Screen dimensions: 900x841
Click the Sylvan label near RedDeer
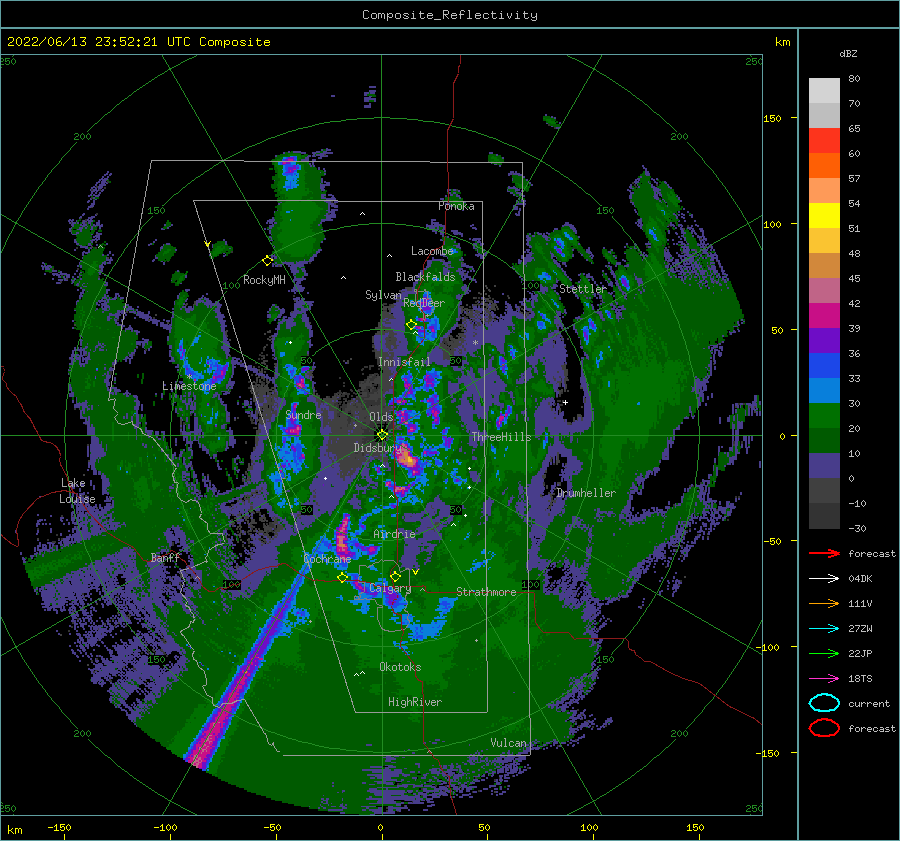coord(383,295)
